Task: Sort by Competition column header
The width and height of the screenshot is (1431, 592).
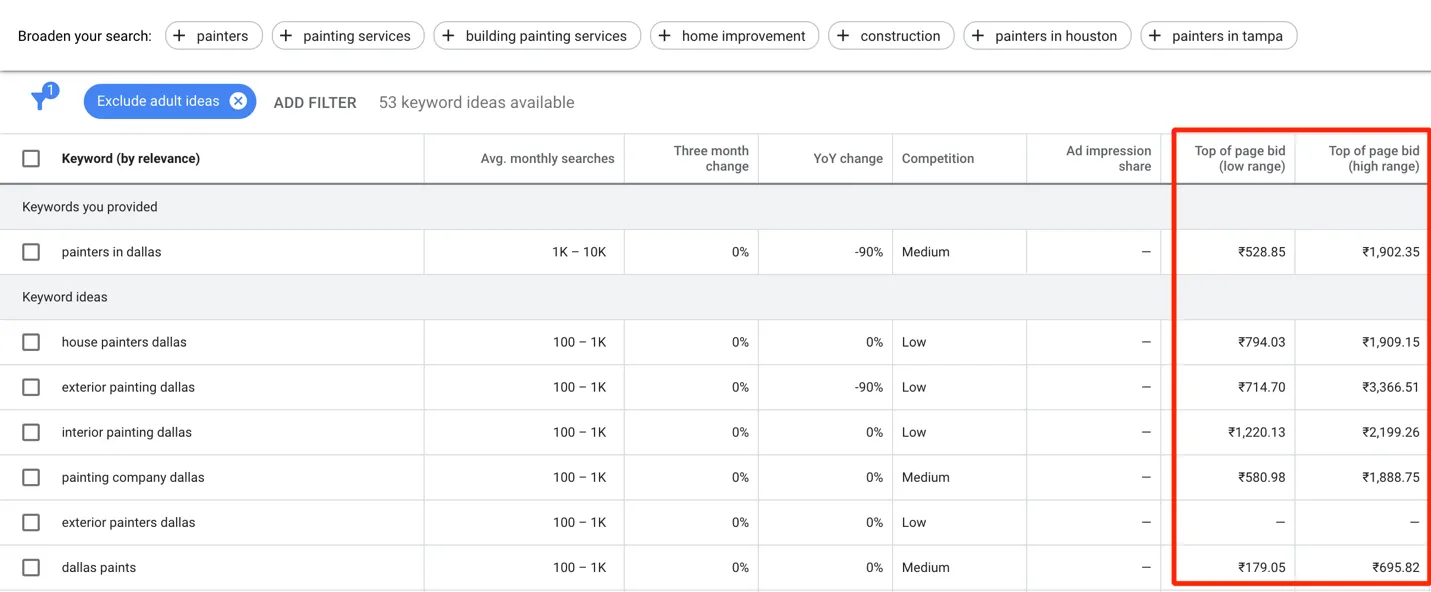Action: [x=937, y=158]
